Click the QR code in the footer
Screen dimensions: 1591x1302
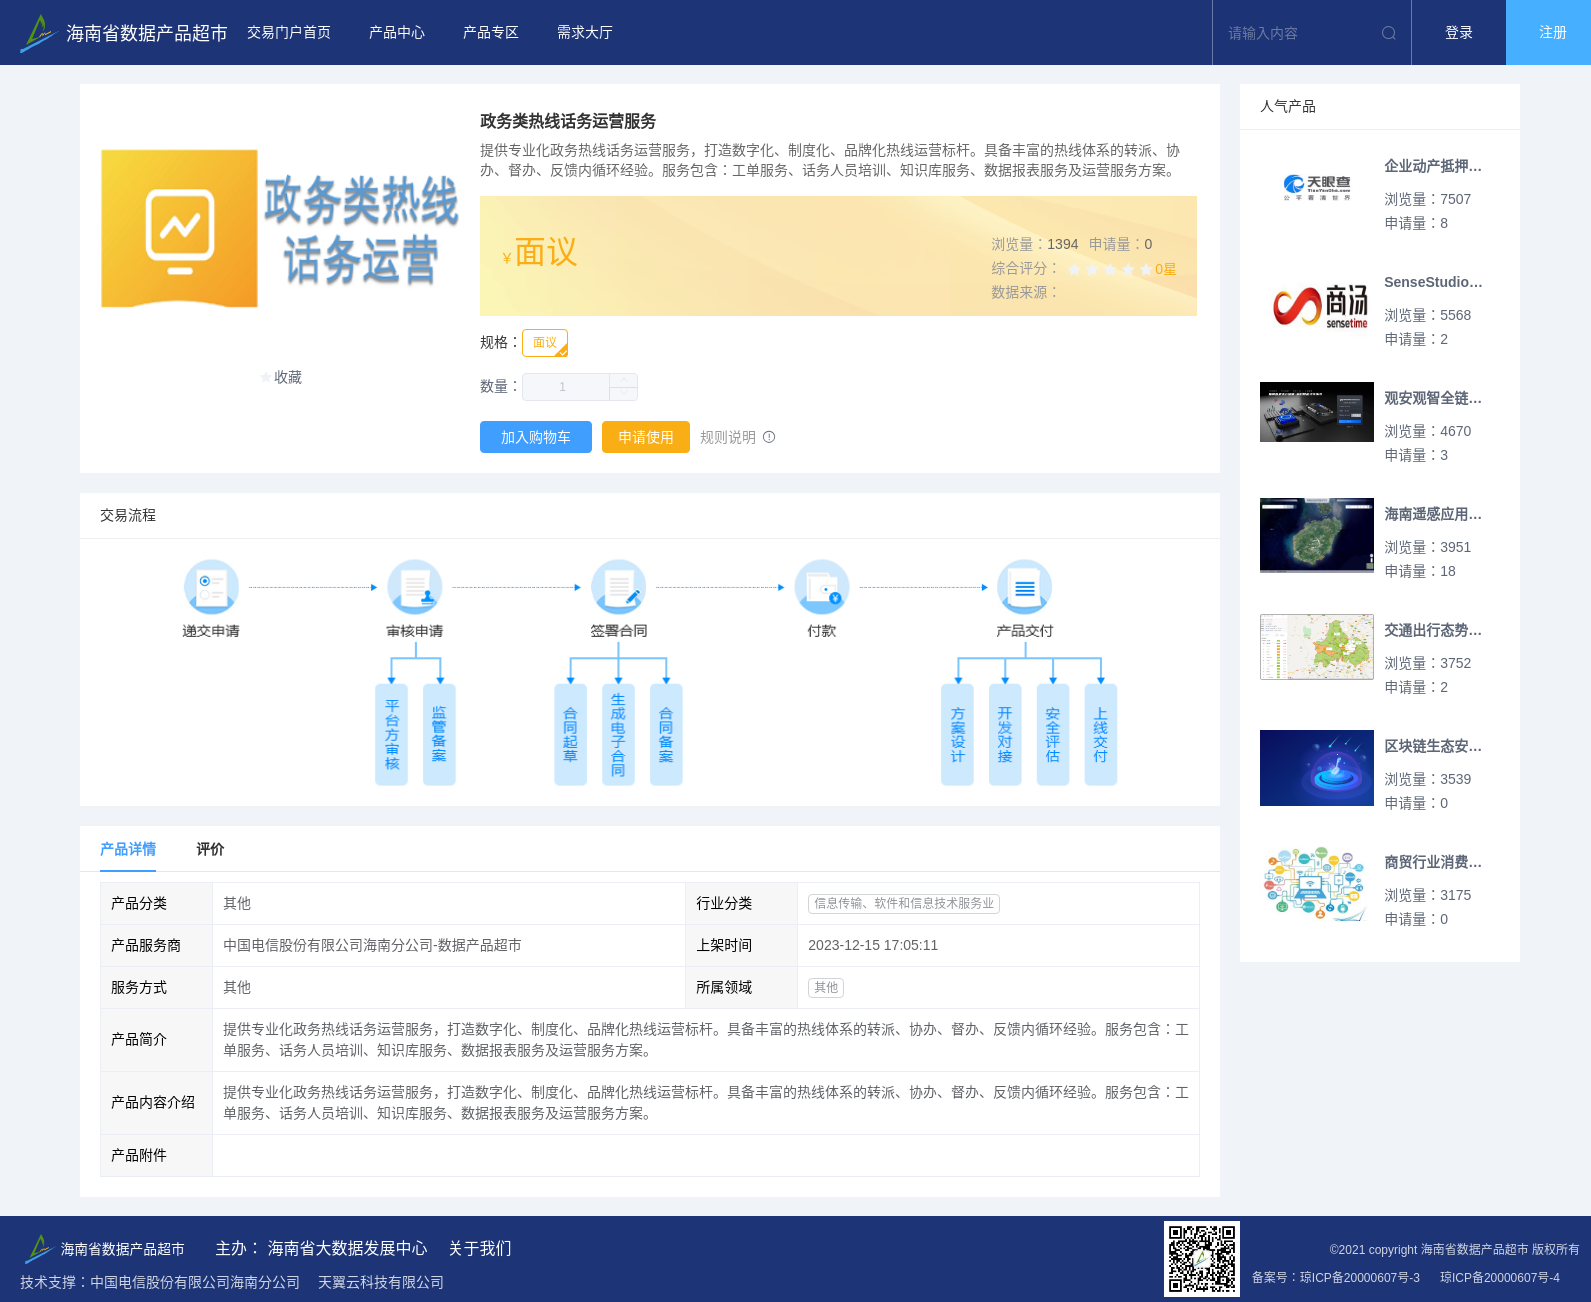[x=1202, y=1259]
